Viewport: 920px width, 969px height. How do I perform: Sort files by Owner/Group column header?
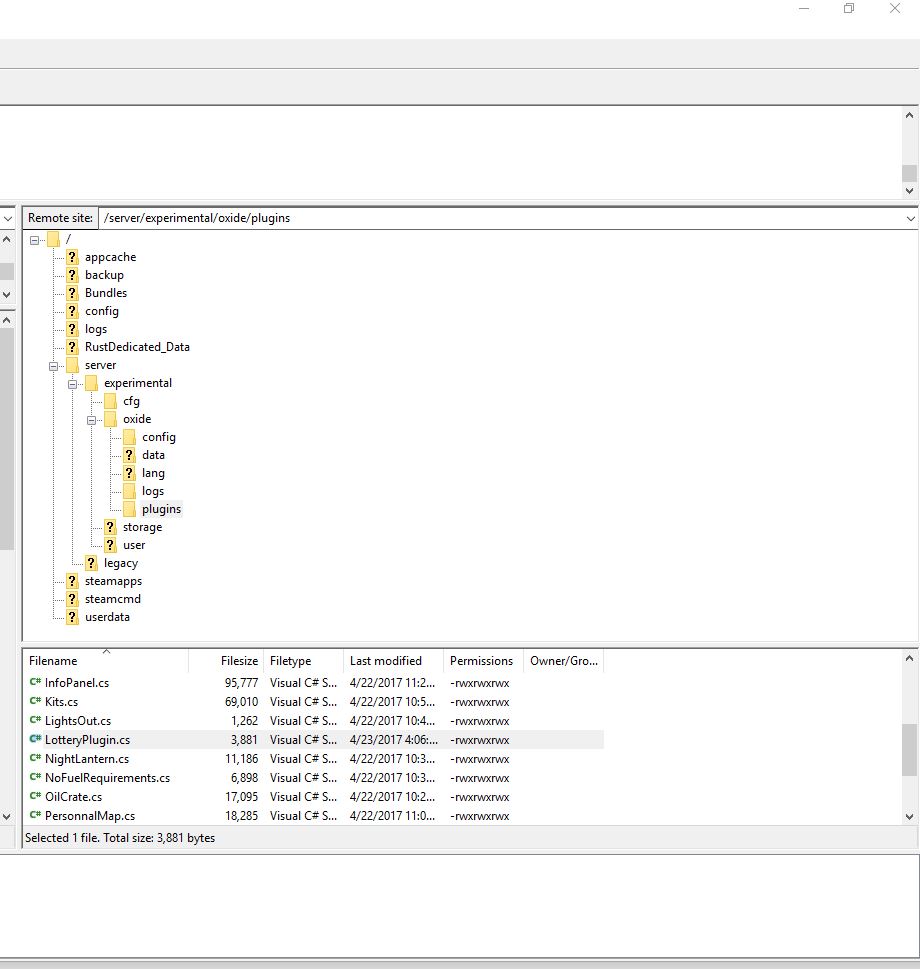(563, 661)
